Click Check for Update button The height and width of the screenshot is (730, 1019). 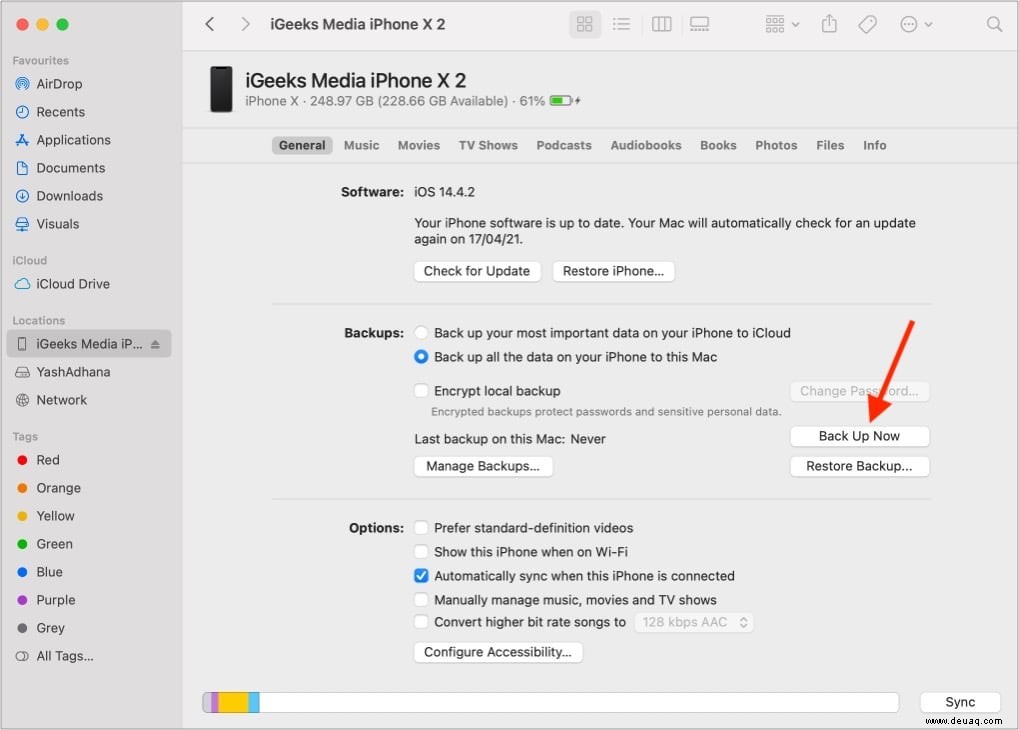click(477, 271)
